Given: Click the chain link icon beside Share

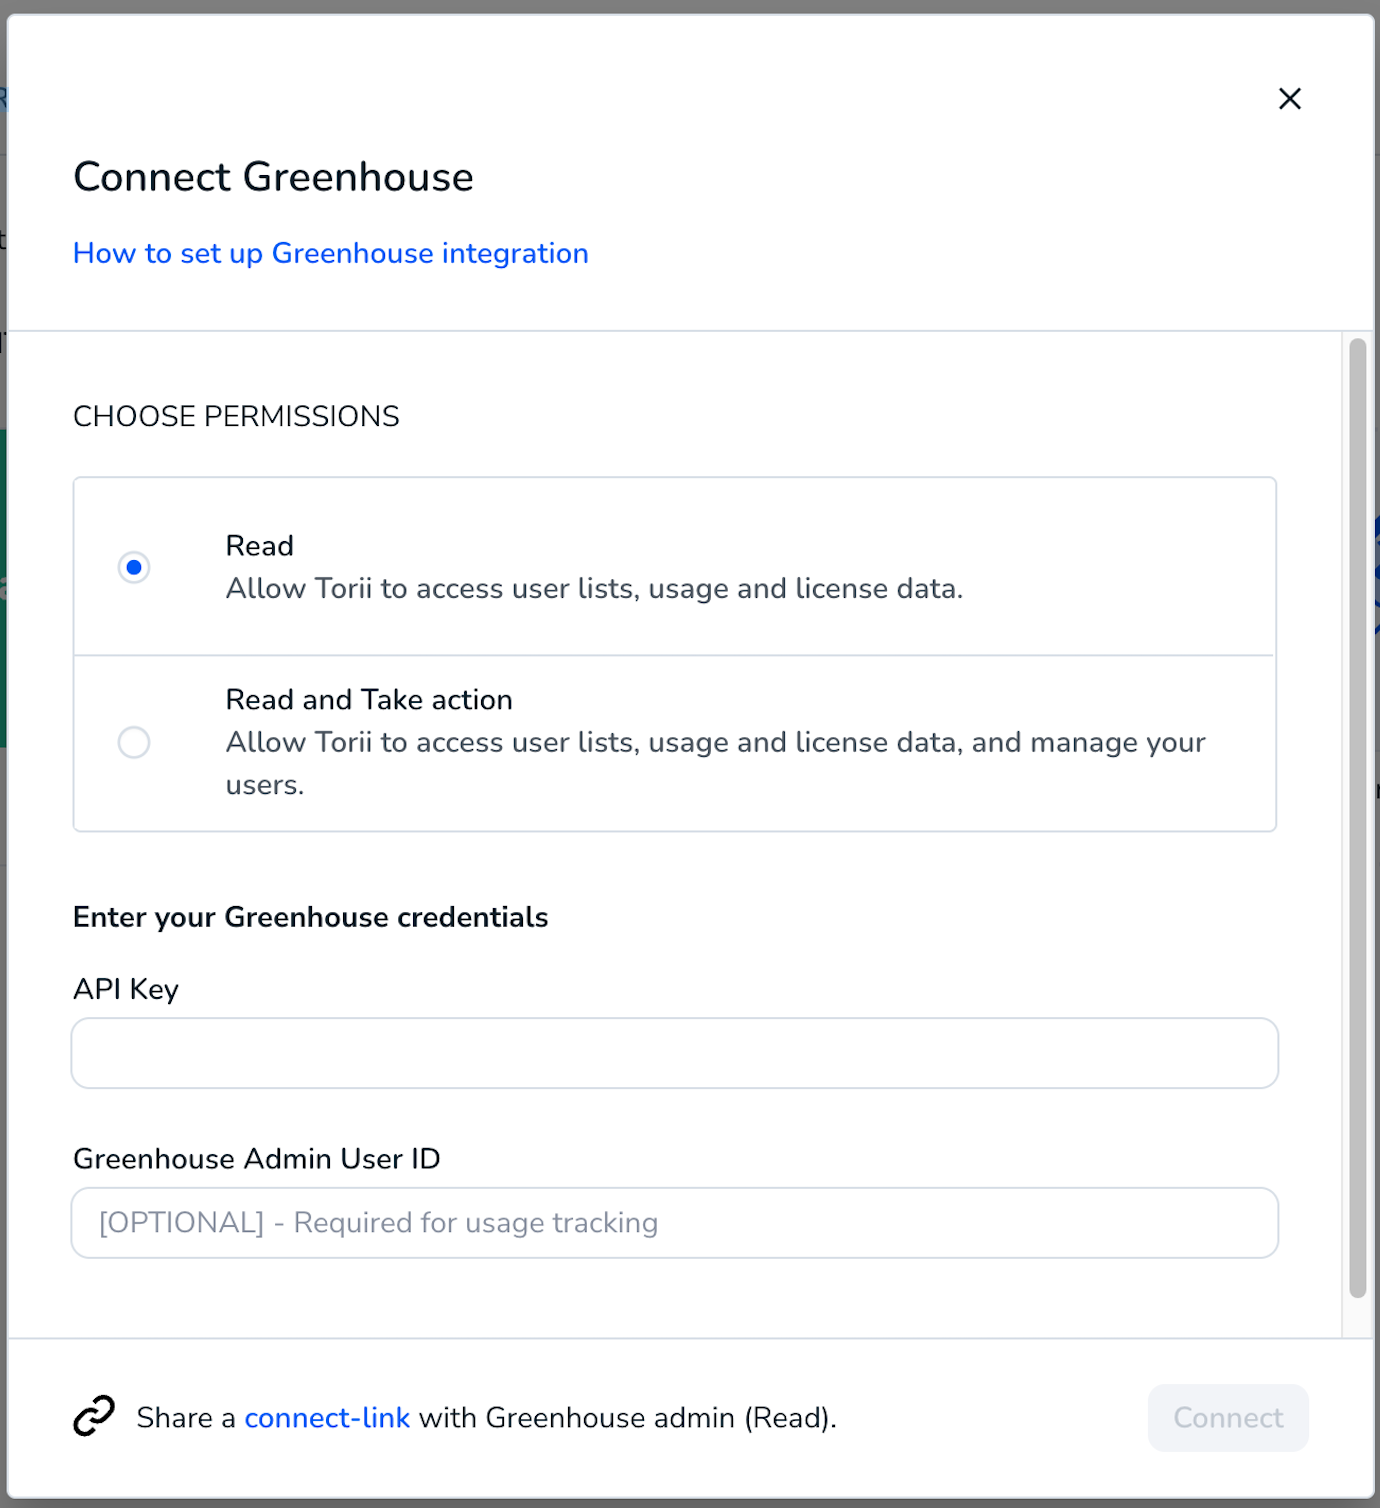Looking at the screenshot, I should pos(94,1416).
